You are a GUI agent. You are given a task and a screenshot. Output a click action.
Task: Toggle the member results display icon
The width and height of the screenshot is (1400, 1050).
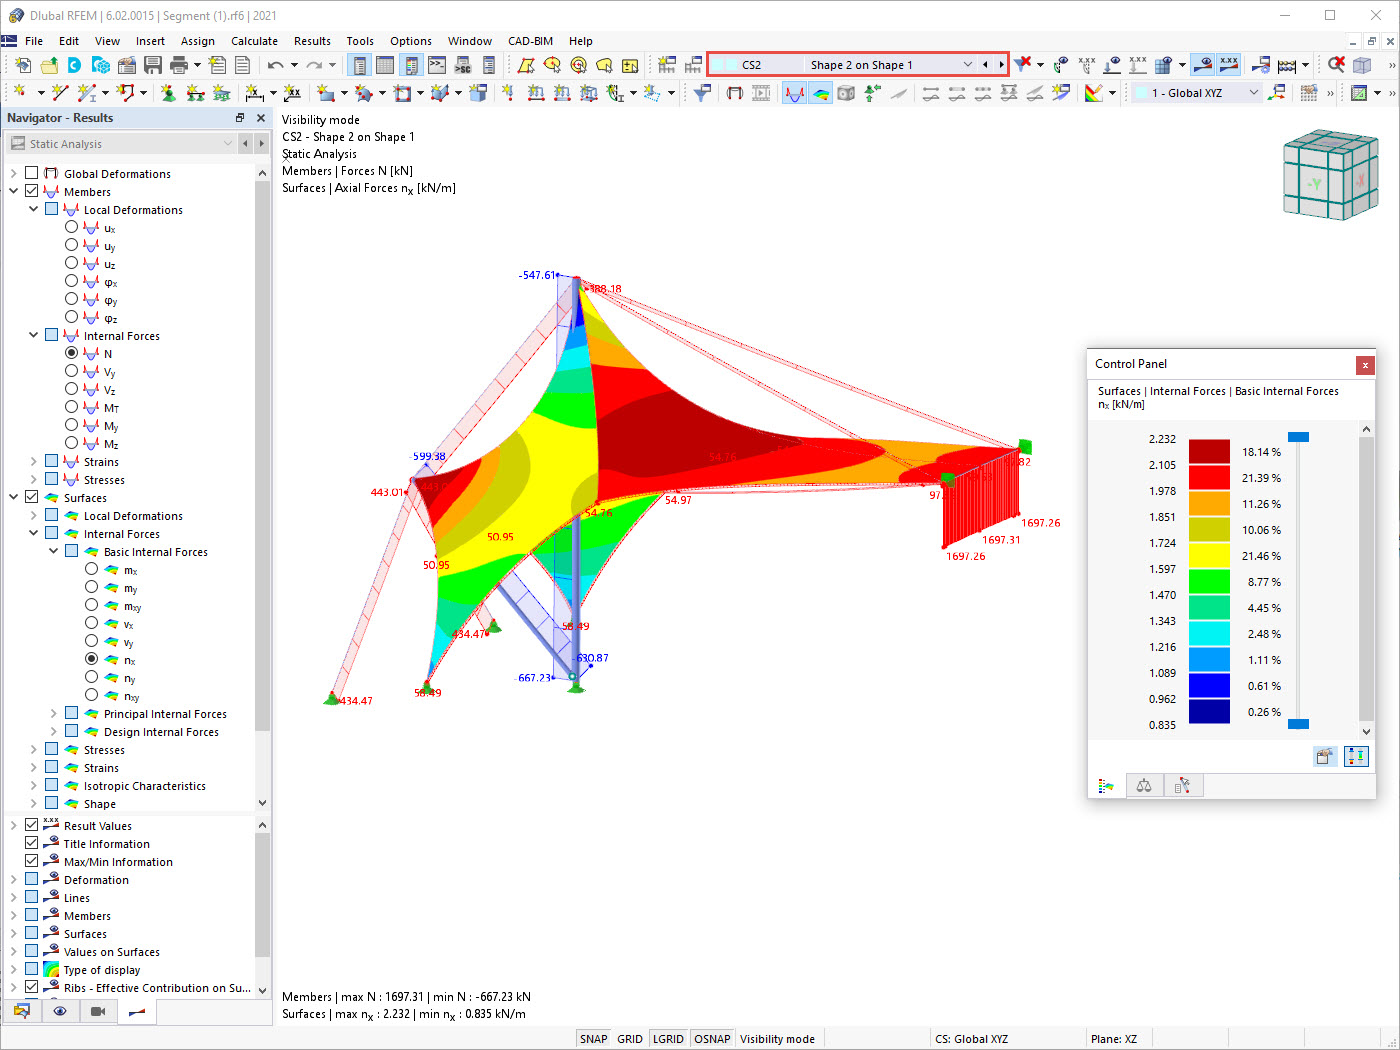794,92
